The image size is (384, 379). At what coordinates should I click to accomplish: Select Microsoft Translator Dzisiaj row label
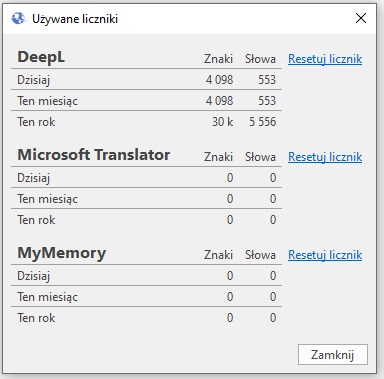pyautogui.click(x=34, y=178)
